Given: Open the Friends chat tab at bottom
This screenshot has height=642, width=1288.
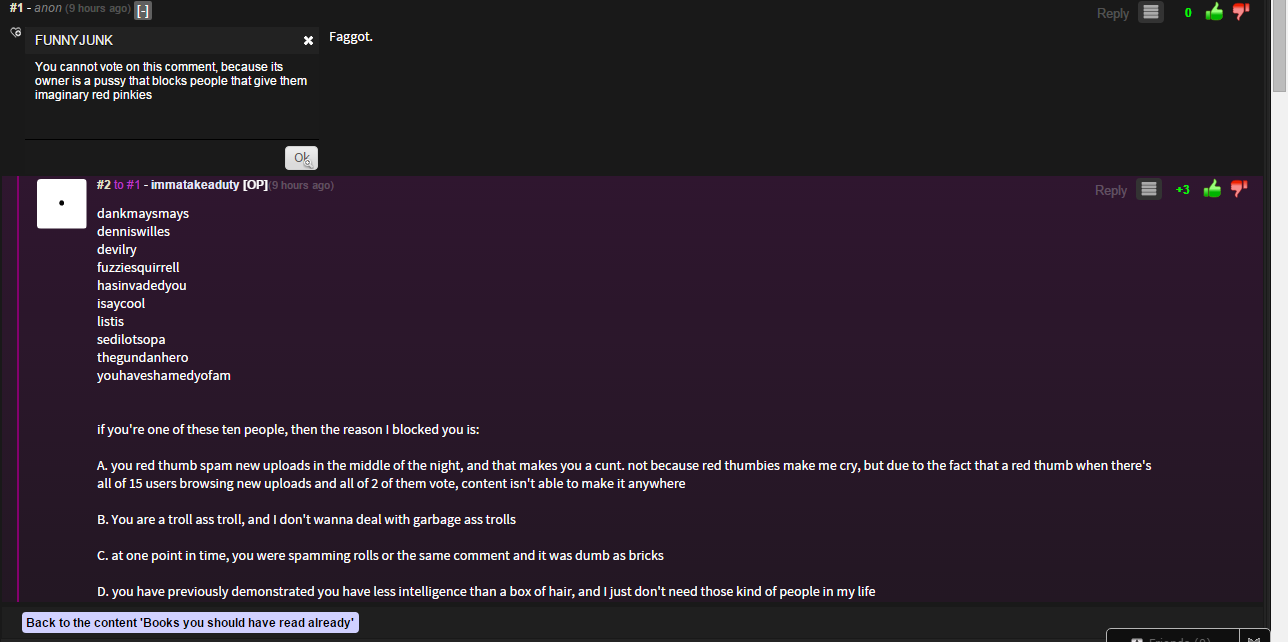Looking at the screenshot, I should (1172, 636).
